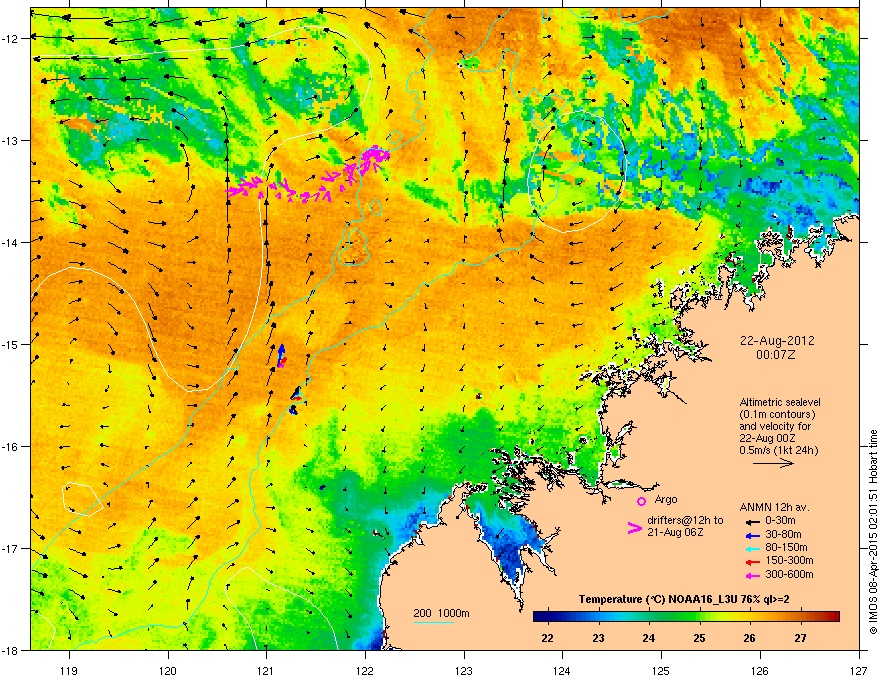Viewport: 880px width, 680px height.
Task: Click the '122' longitude axis label
Action: (x=365, y=670)
